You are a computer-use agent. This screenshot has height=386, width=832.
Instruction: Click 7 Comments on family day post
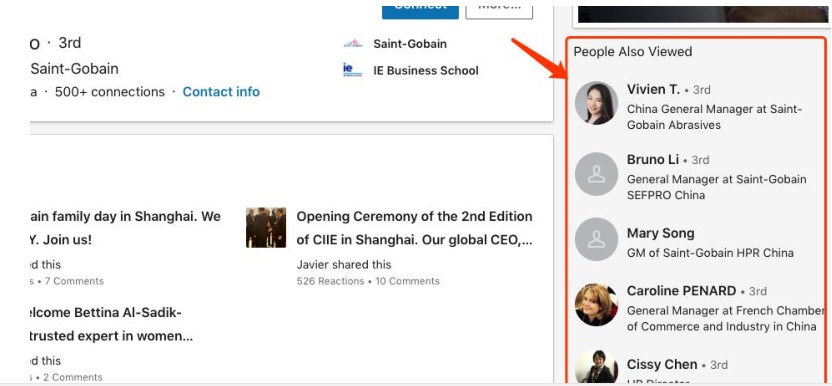[x=74, y=281]
